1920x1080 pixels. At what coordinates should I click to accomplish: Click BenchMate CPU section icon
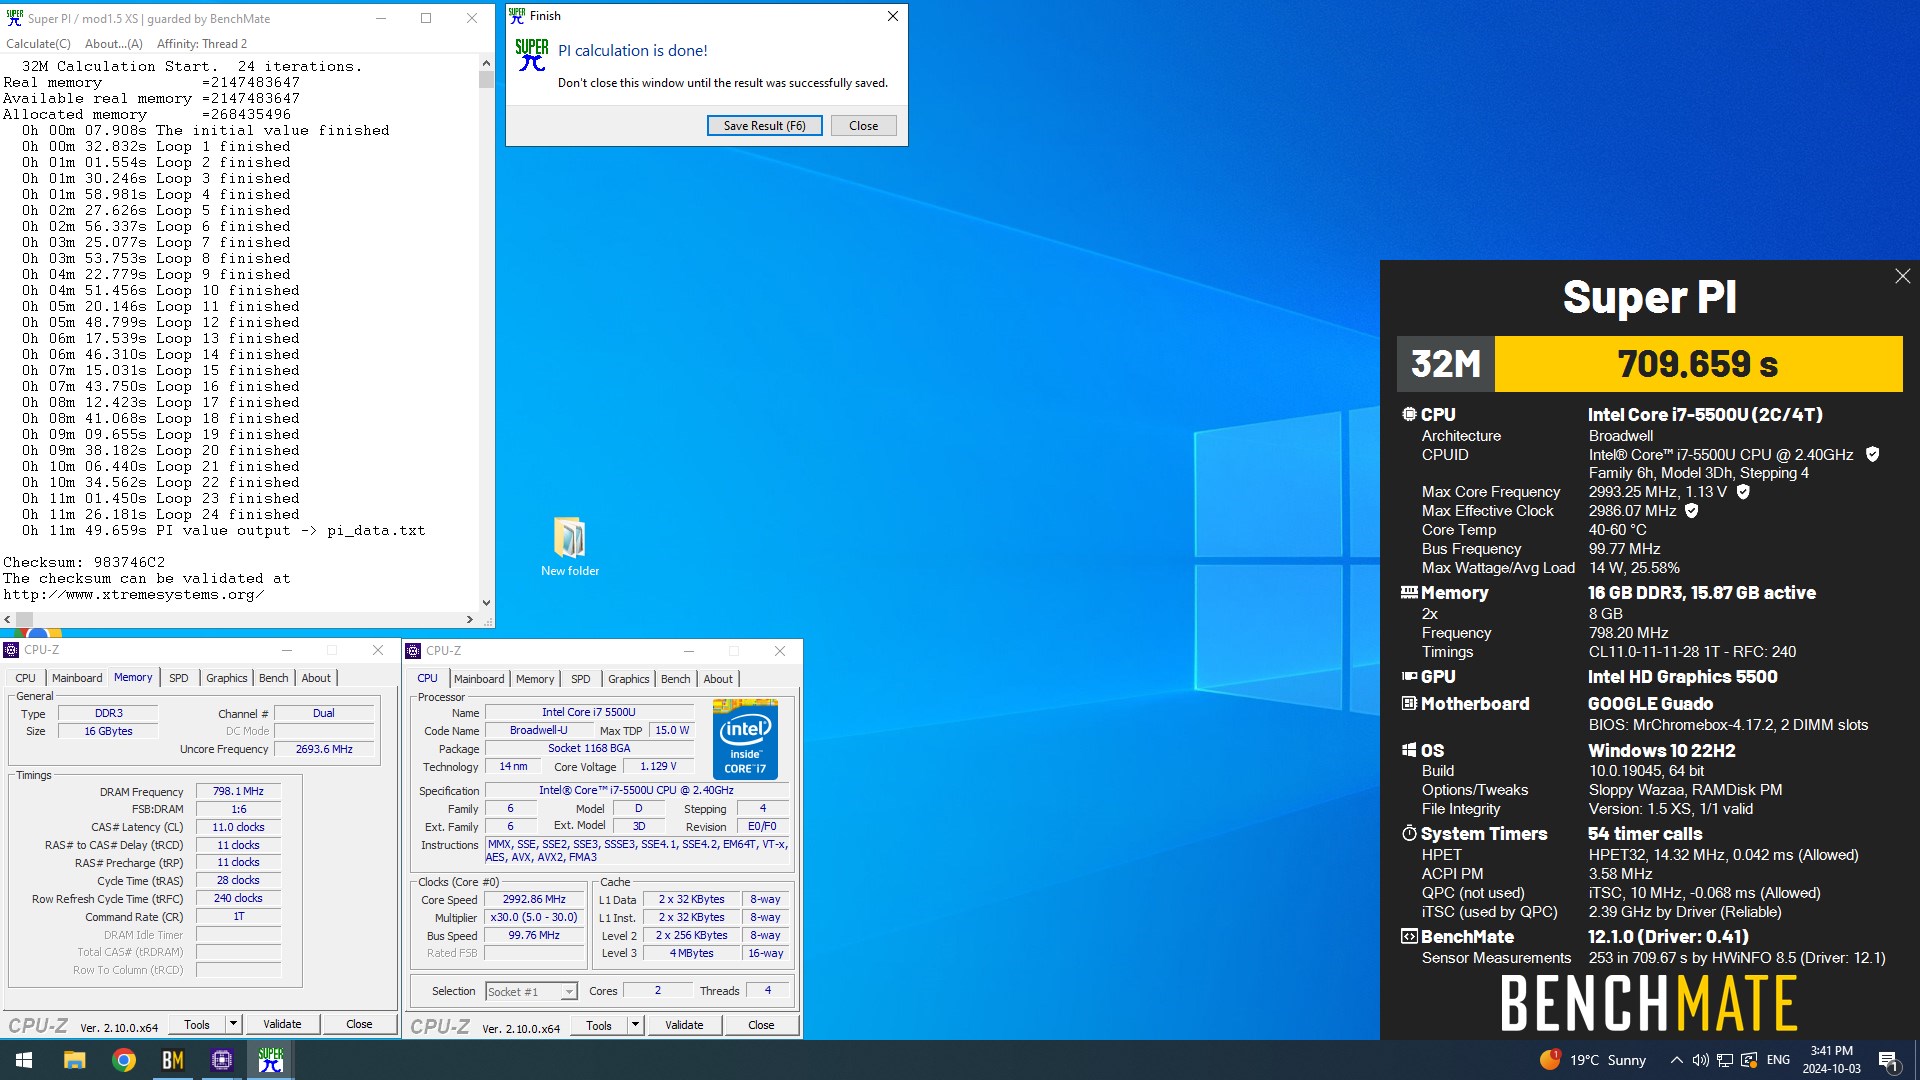pos(1409,414)
